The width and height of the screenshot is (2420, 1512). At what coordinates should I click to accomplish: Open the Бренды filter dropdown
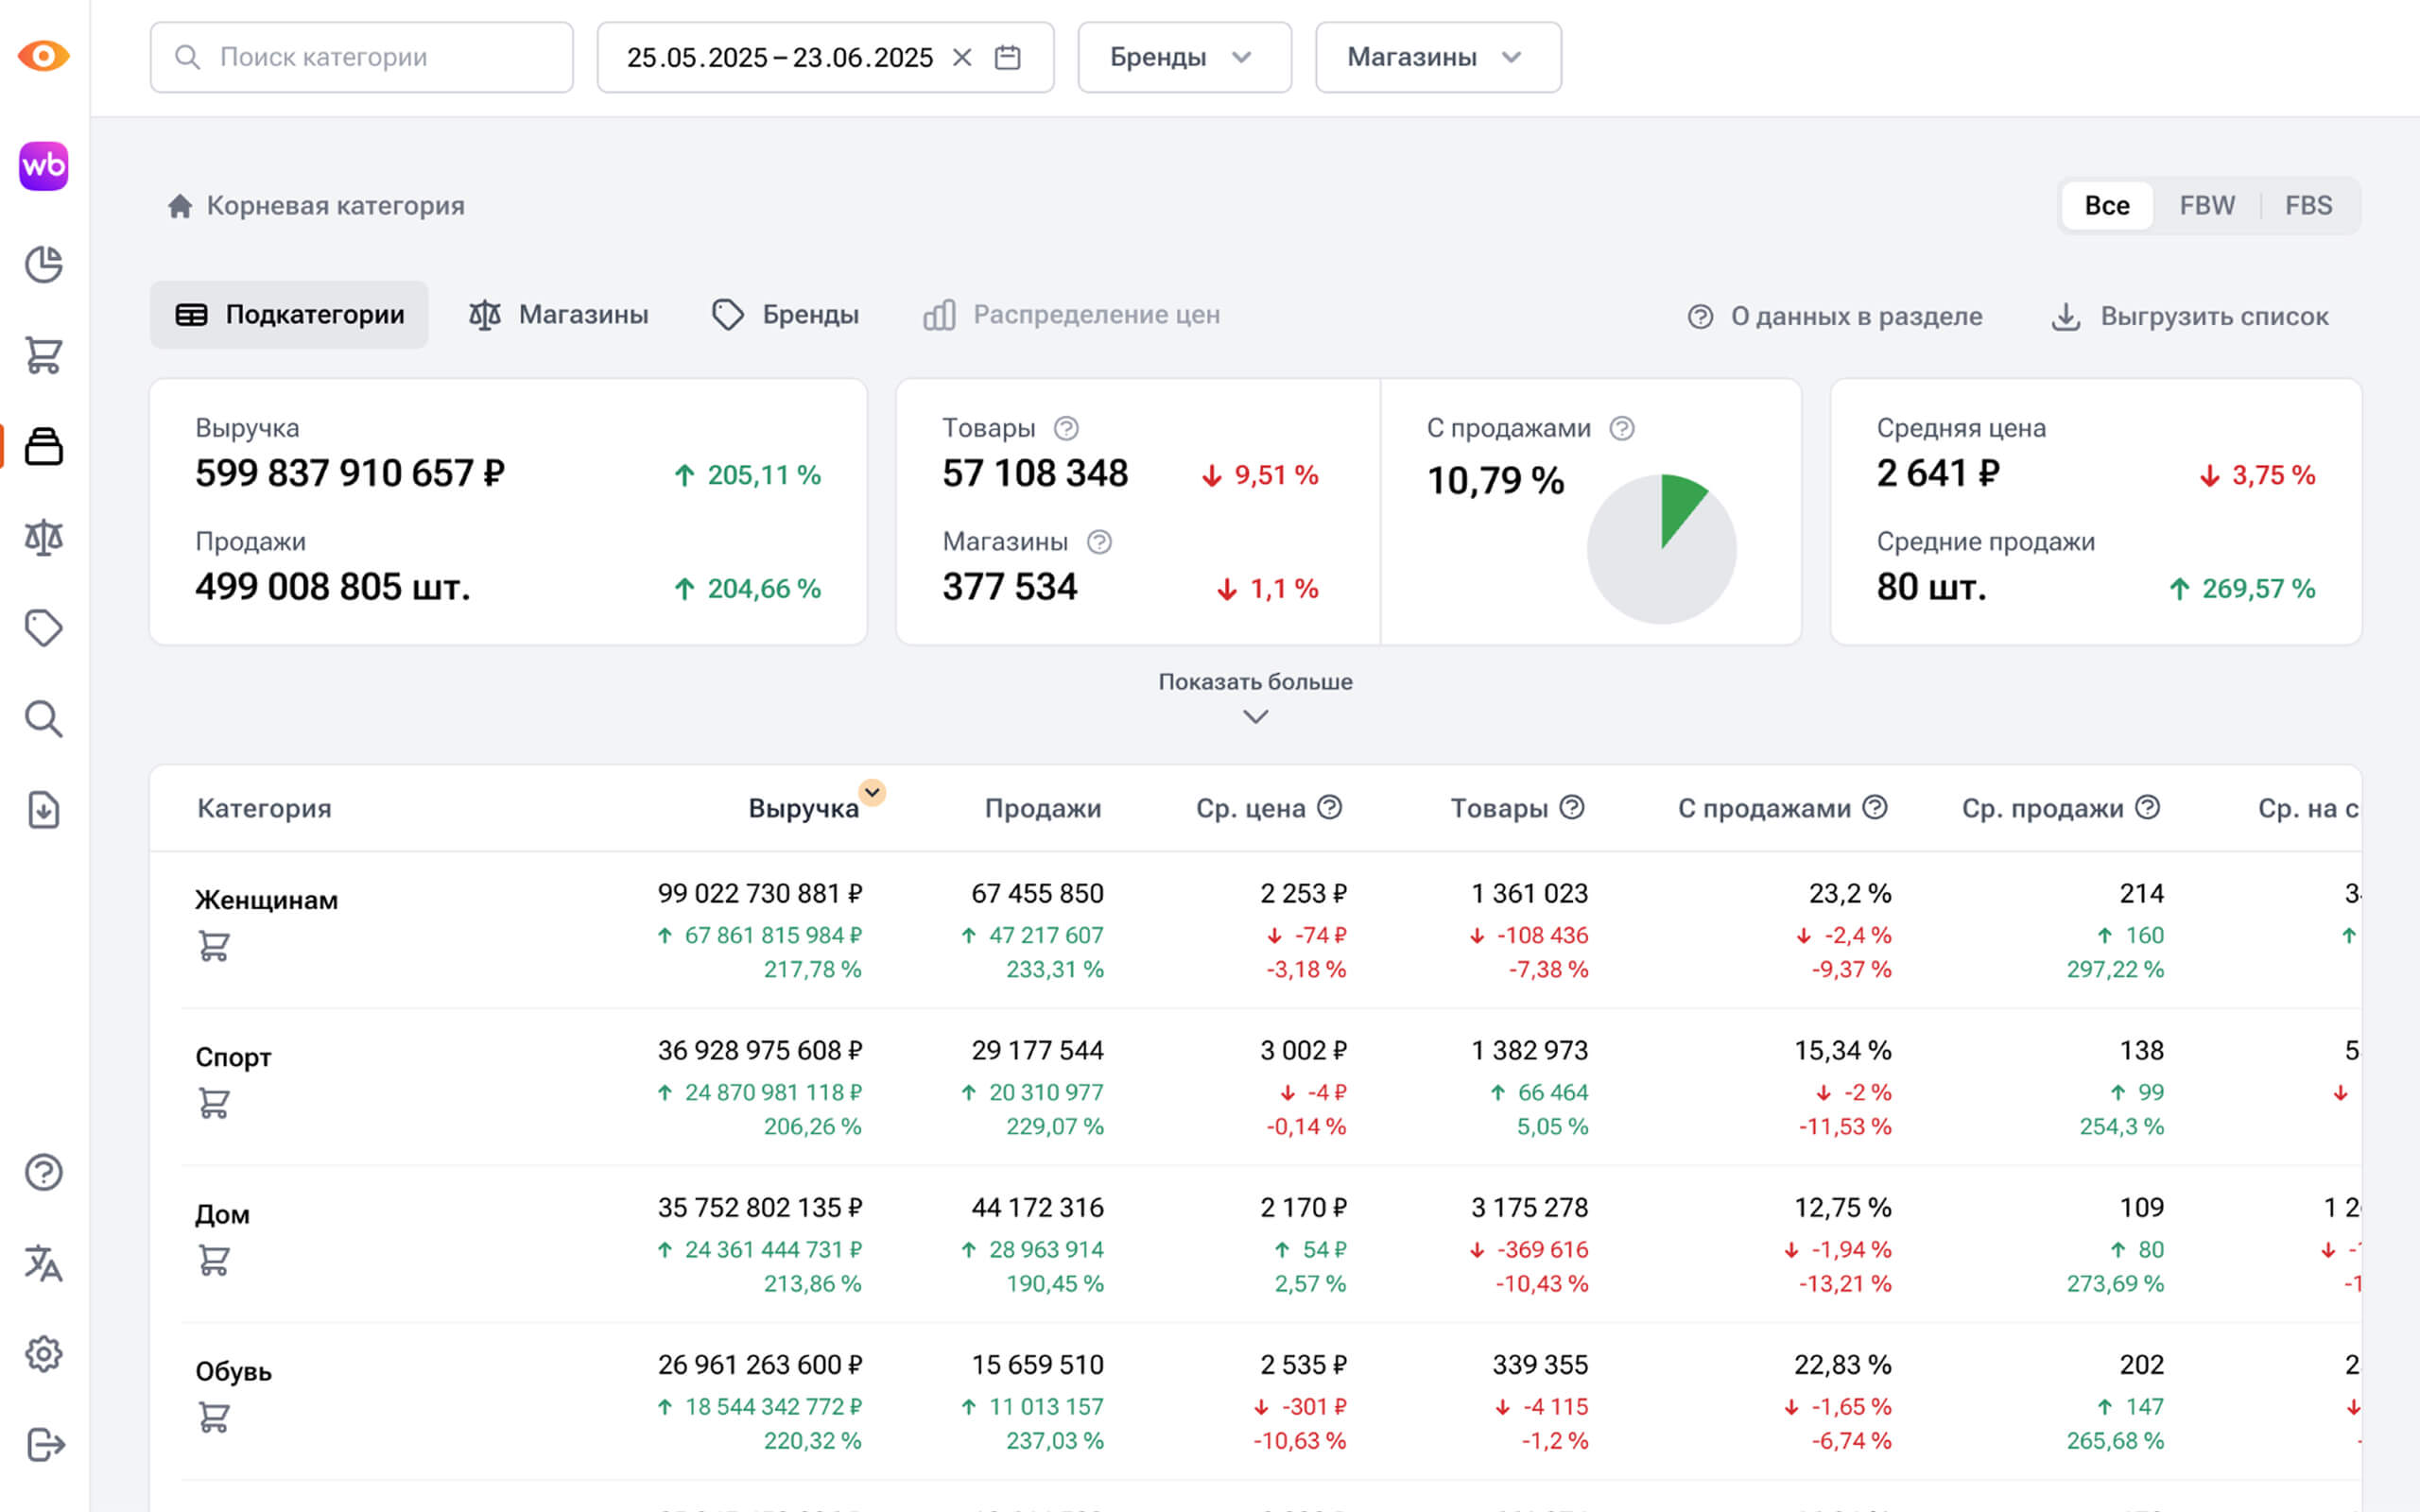[x=1183, y=58]
